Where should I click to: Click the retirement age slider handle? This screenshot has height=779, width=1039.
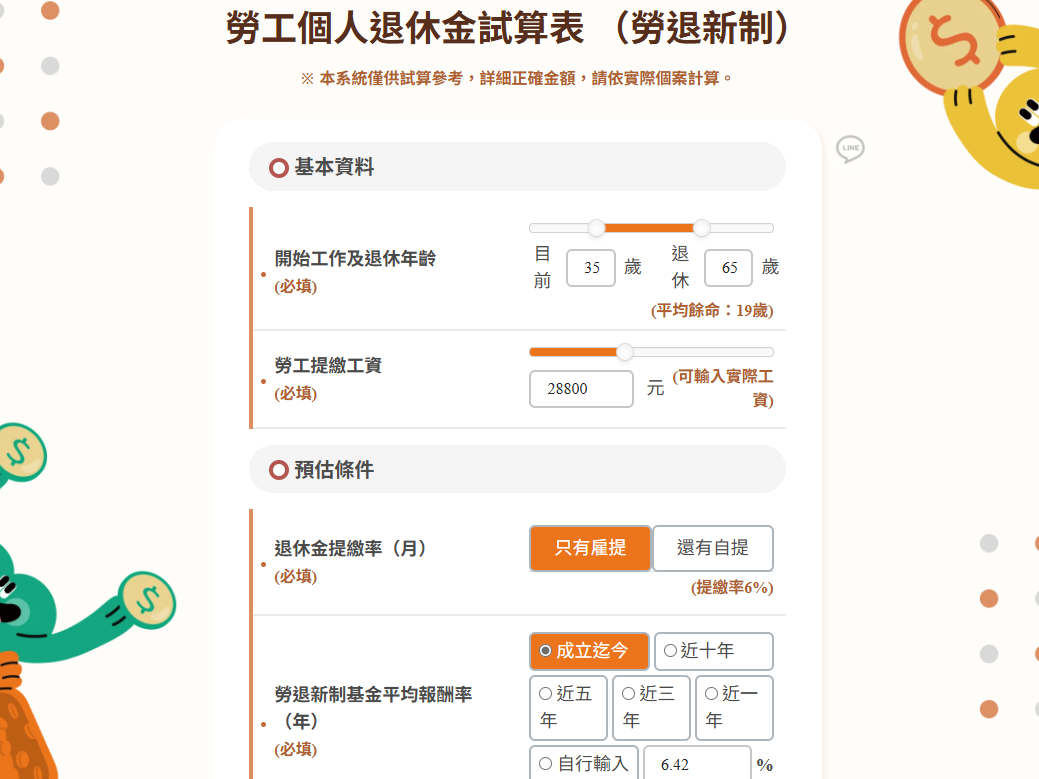[x=701, y=228]
